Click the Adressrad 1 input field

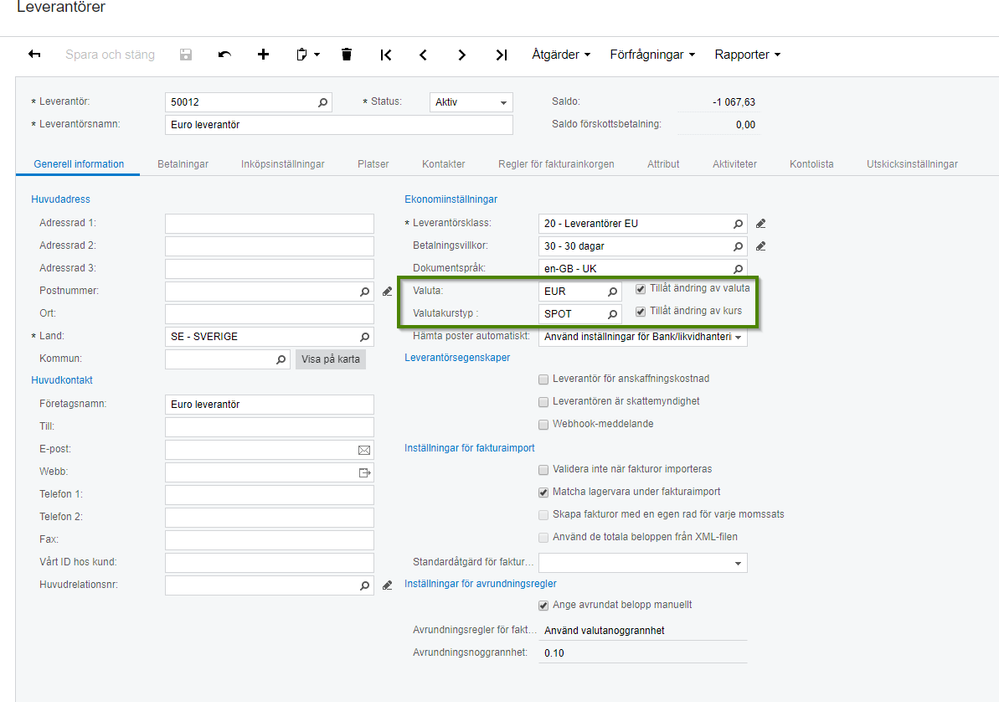click(x=269, y=223)
